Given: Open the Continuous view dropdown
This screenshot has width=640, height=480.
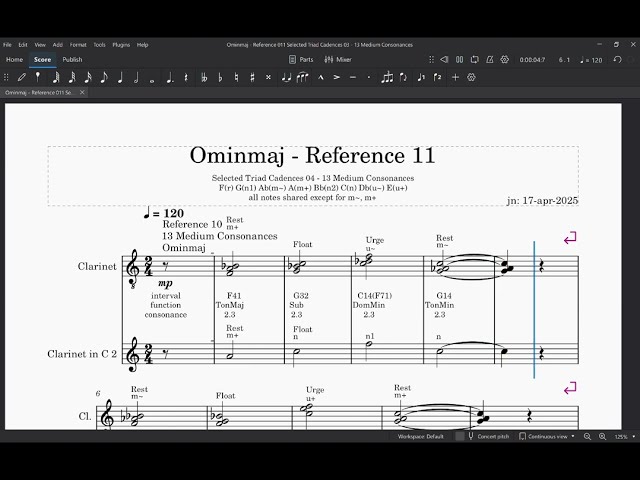Looking at the screenshot, I should tap(547, 436).
